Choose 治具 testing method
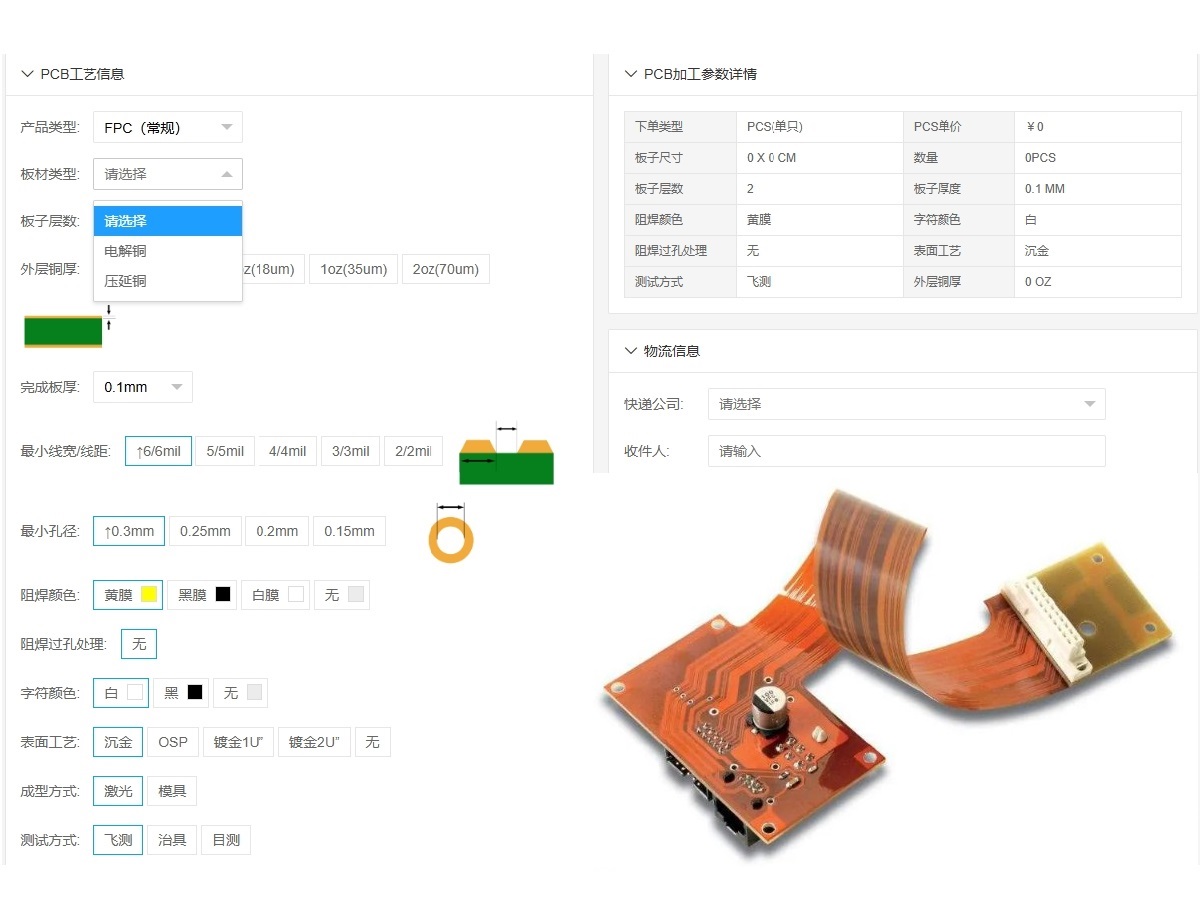The height and width of the screenshot is (900, 1200). tap(172, 840)
